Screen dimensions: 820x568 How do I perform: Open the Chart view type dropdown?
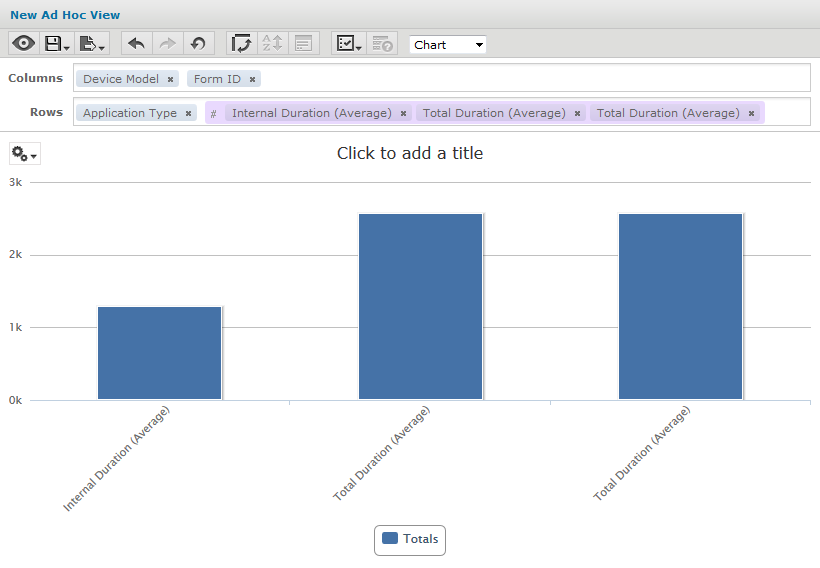tap(448, 45)
